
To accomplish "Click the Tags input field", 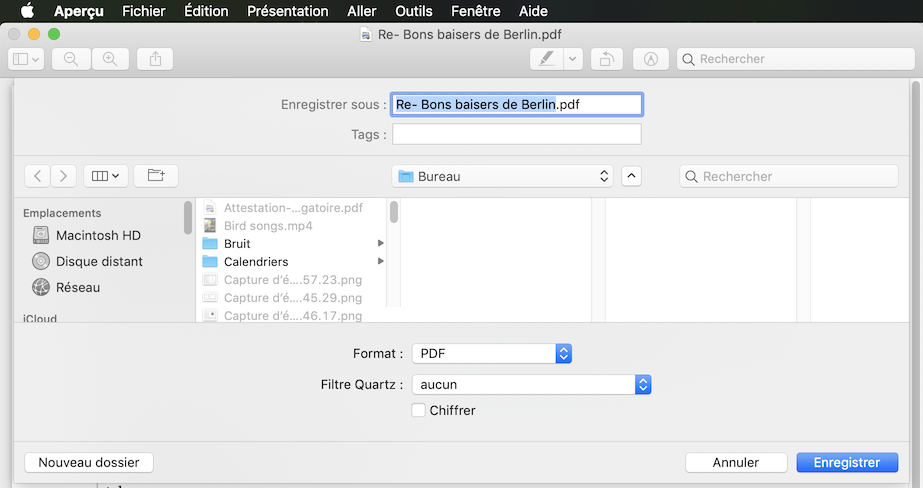I will coord(516,134).
